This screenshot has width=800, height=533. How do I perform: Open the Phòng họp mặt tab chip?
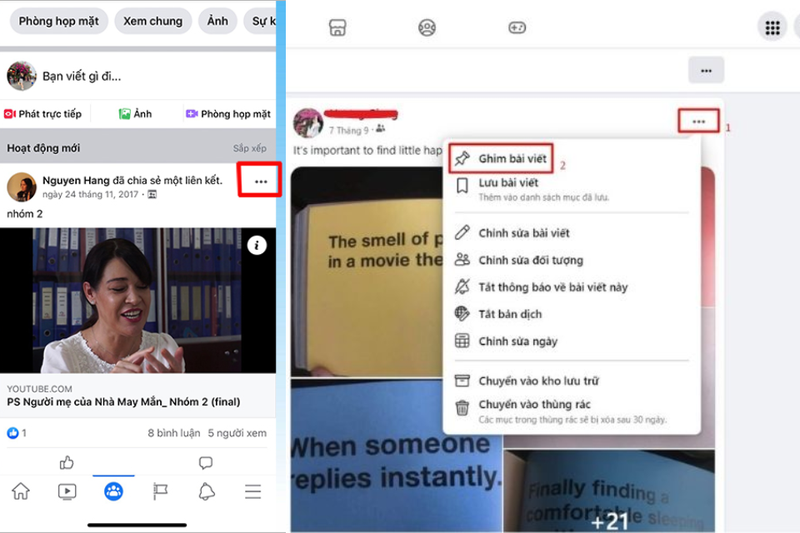click(x=59, y=21)
